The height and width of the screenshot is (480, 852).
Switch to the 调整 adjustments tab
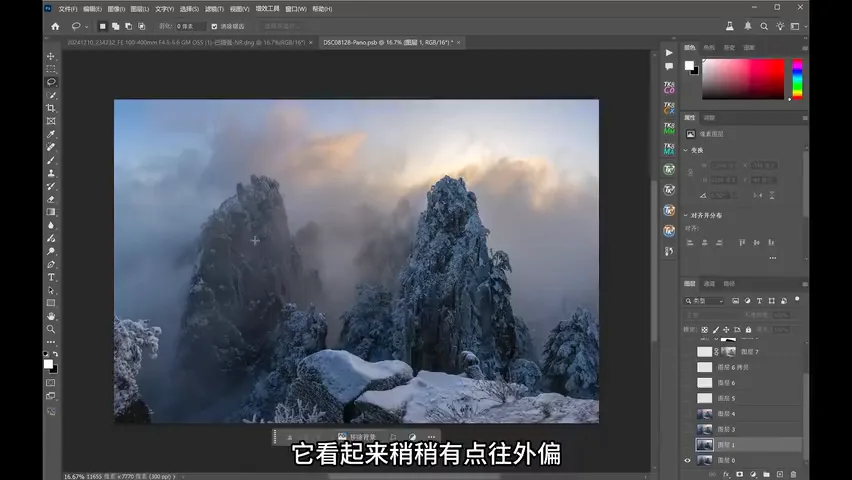coord(709,118)
